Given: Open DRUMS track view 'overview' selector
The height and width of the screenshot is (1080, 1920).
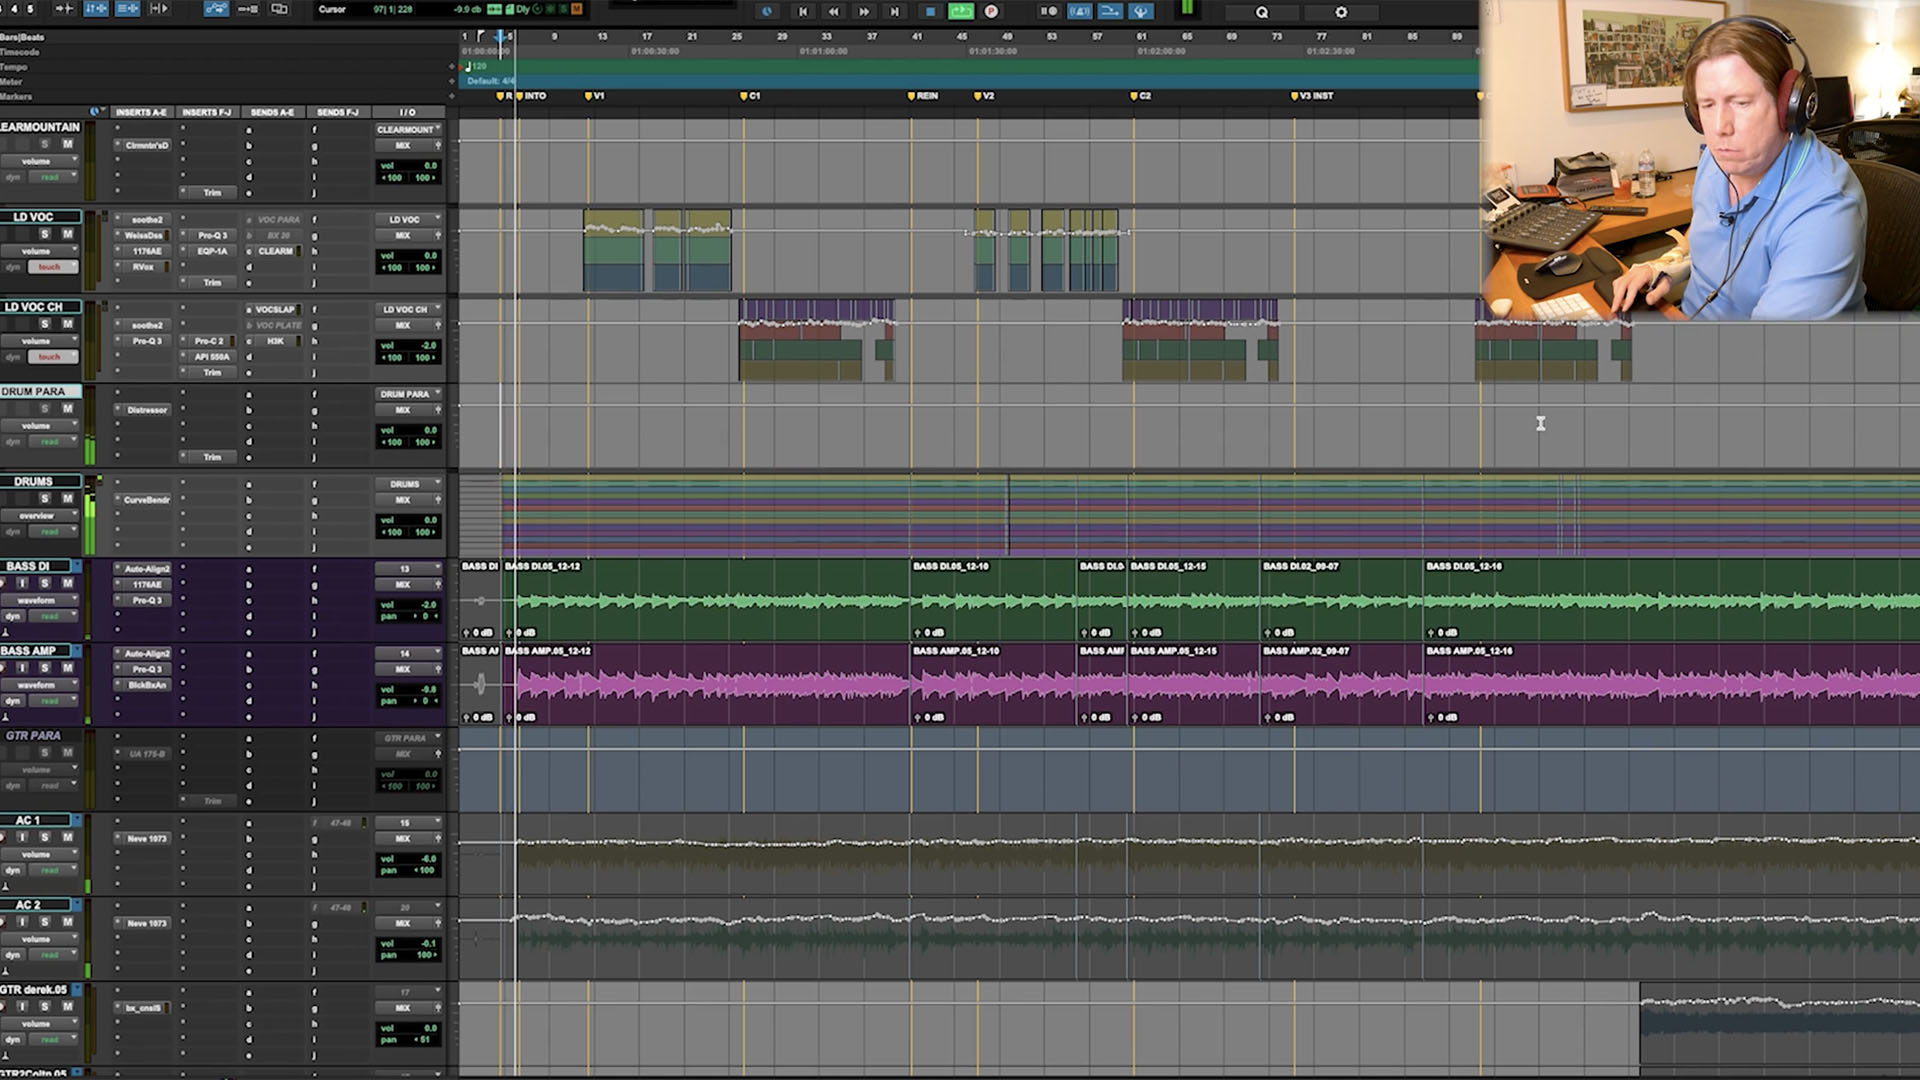Looking at the screenshot, I should coord(39,516).
